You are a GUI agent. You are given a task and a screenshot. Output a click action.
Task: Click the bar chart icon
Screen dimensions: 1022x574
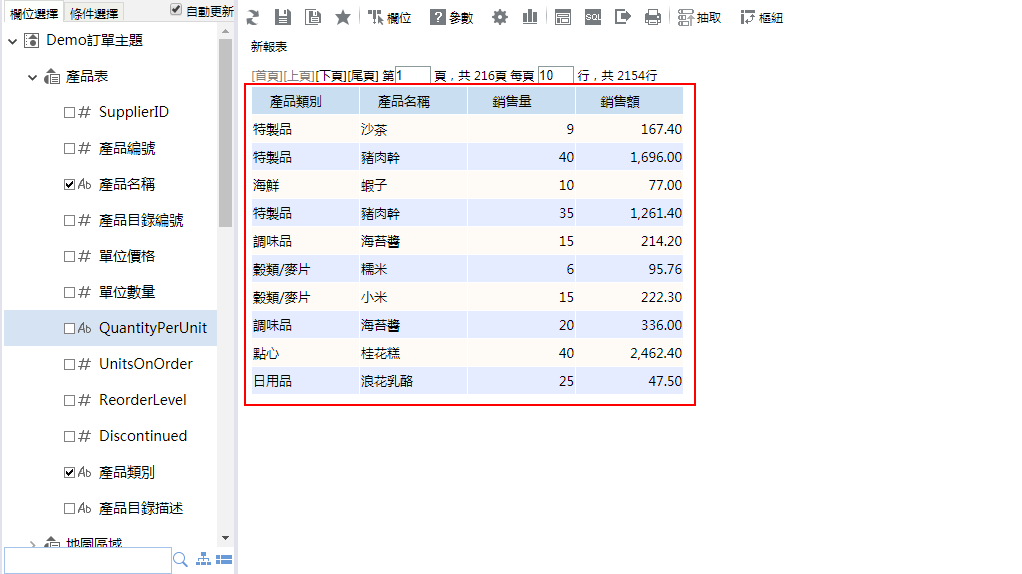pyautogui.click(x=529, y=17)
